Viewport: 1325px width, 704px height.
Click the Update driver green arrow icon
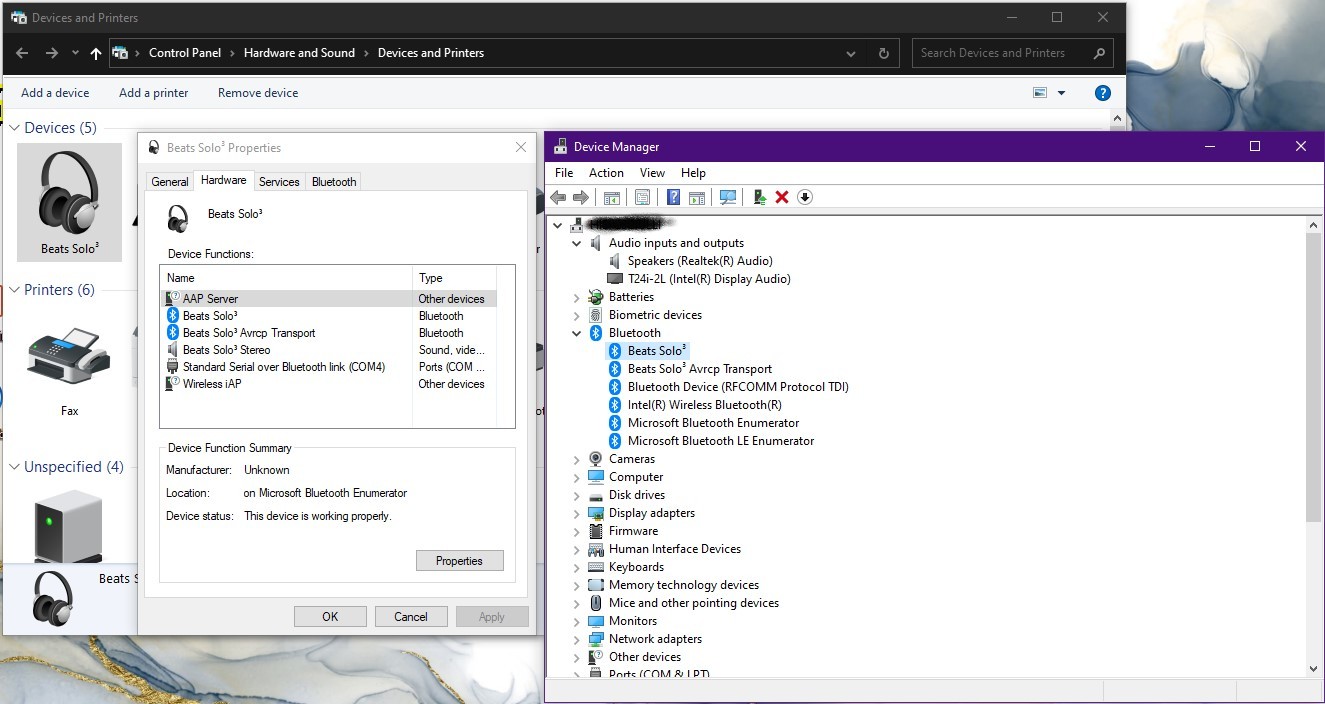[760, 197]
